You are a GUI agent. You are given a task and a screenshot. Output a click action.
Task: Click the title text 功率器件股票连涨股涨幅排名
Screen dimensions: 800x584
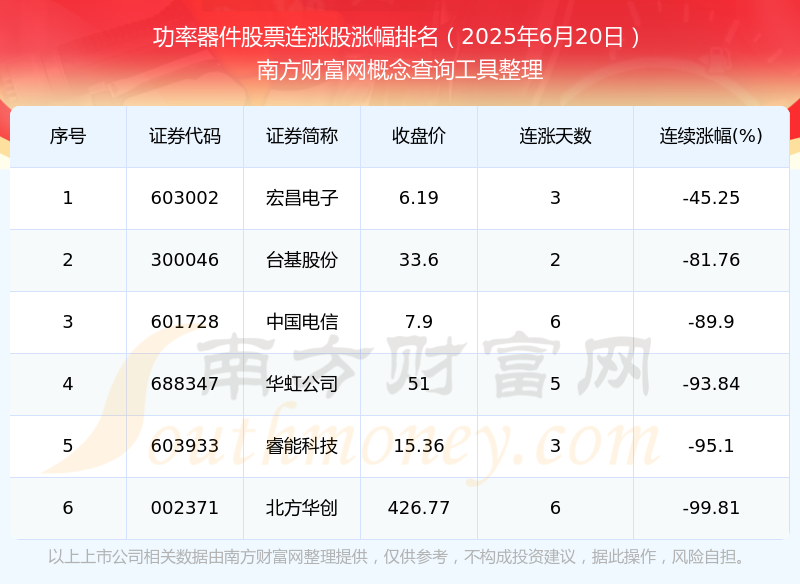pyautogui.click(x=296, y=37)
